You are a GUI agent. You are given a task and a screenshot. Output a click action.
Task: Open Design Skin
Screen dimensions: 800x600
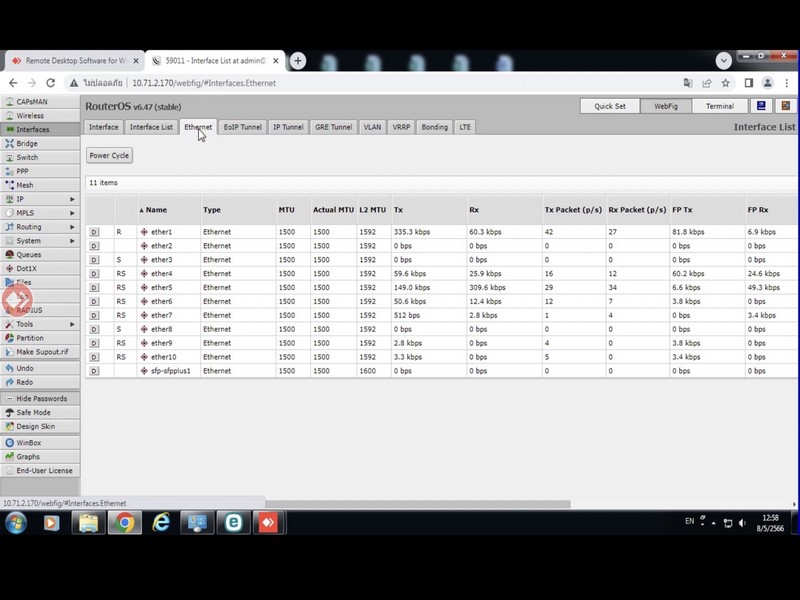(x=40, y=427)
